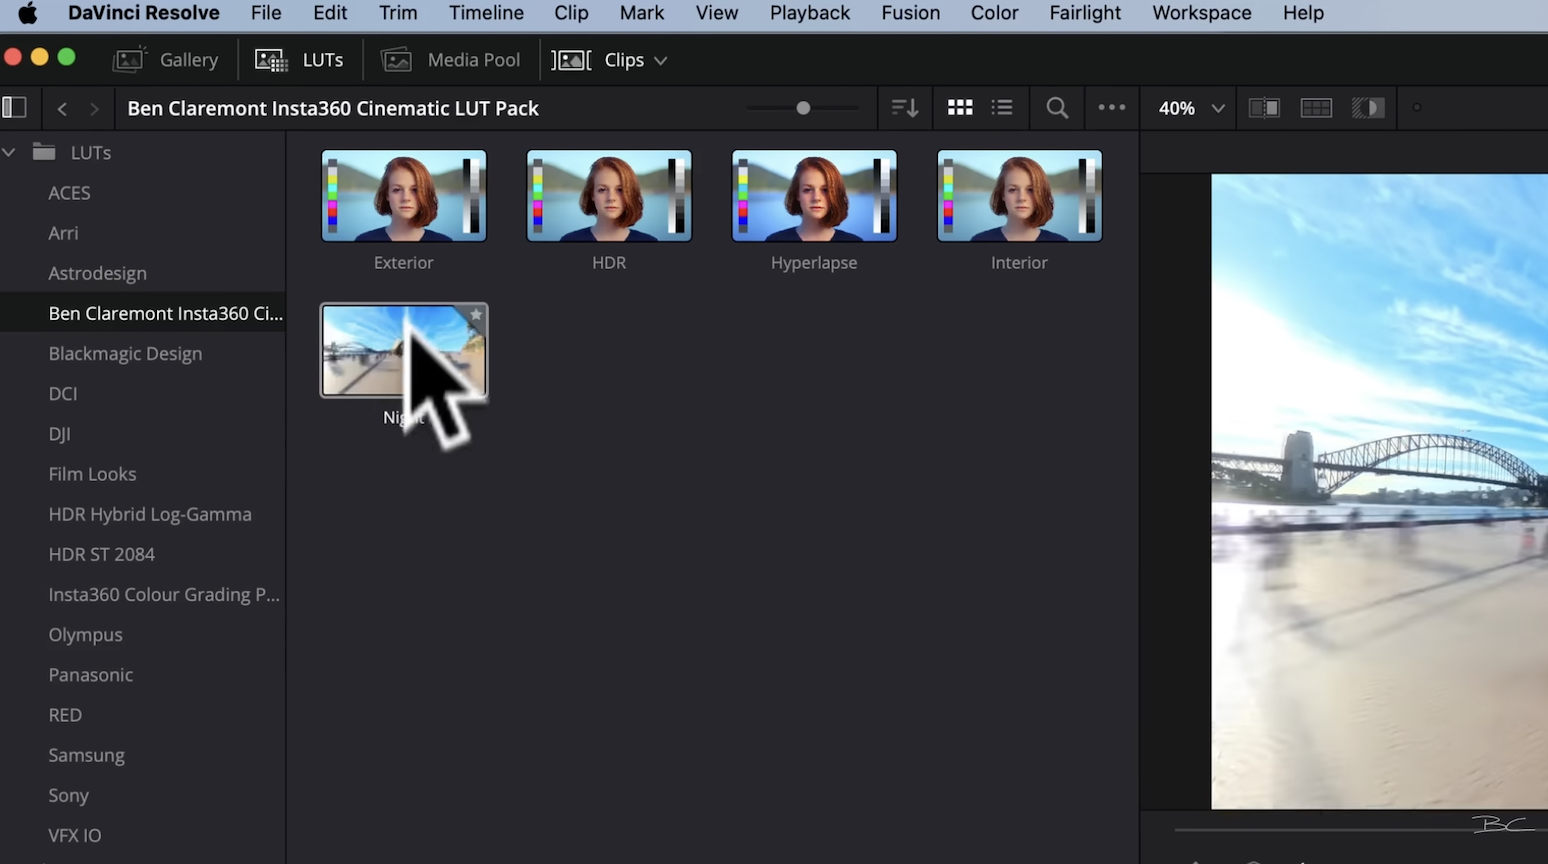
Task: Open the Media Pool panel
Action: [451, 60]
